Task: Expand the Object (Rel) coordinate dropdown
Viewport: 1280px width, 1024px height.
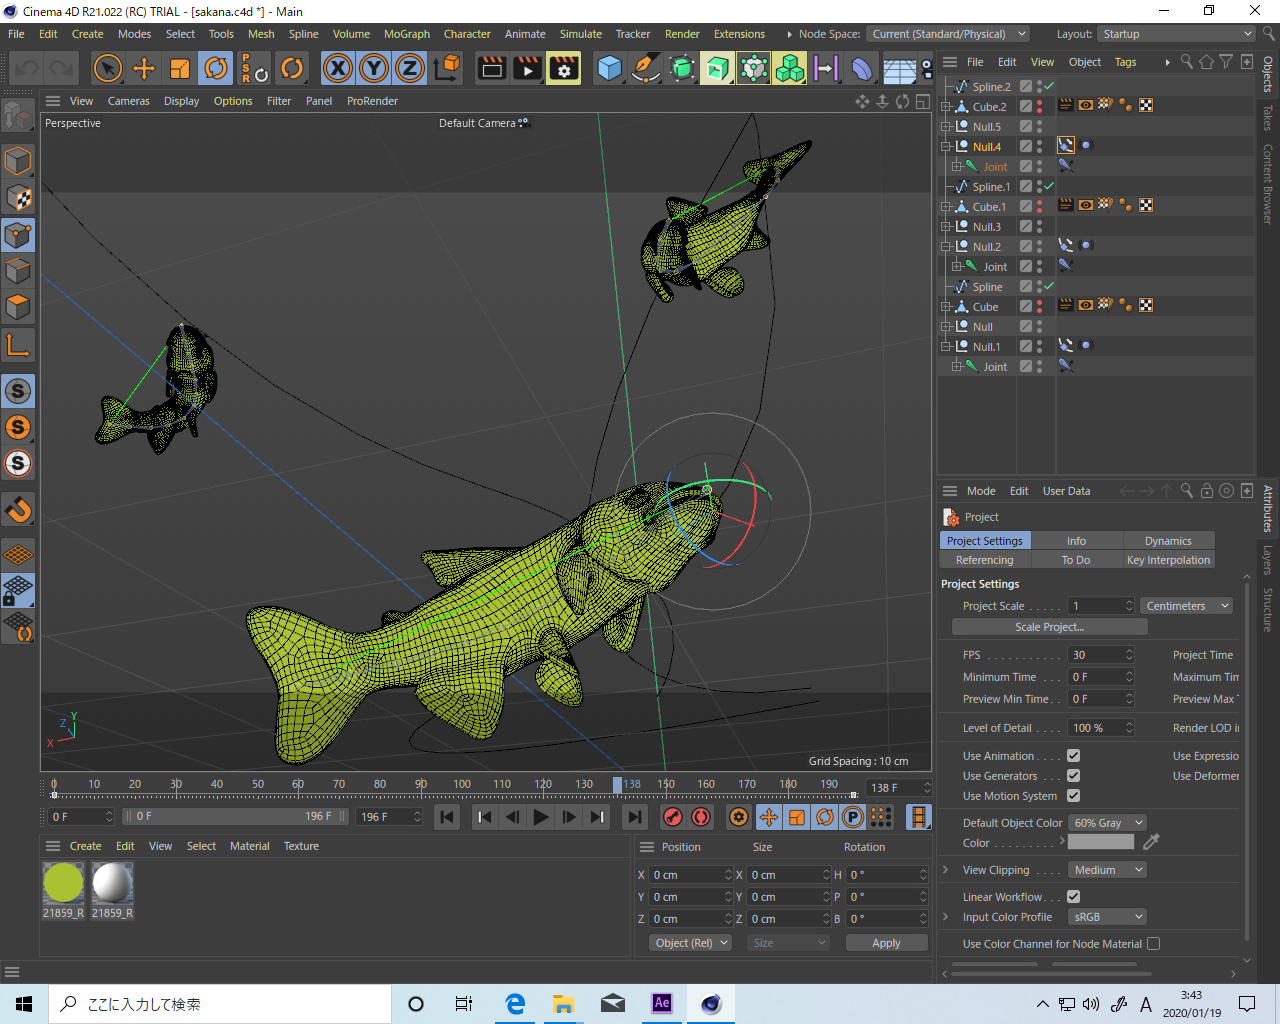Action: pos(690,943)
